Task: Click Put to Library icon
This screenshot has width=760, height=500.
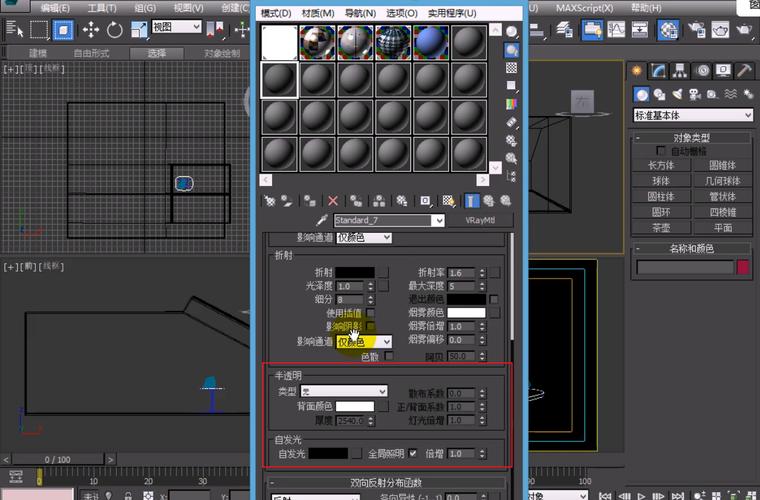Action: click(x=402, y=201)
